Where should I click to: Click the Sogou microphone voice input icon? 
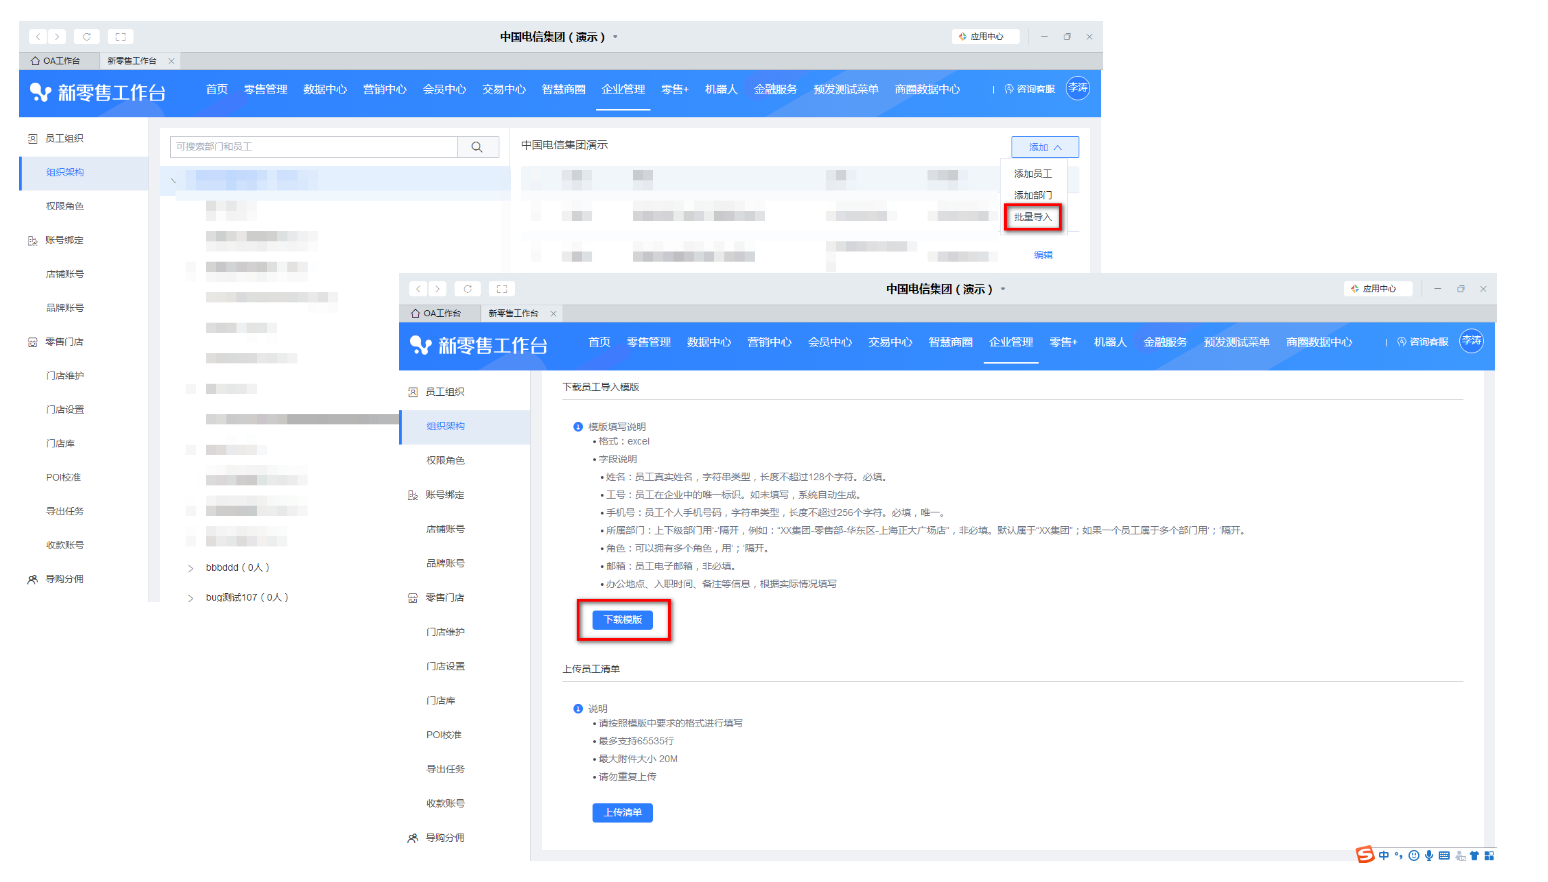click(1429, 856)
